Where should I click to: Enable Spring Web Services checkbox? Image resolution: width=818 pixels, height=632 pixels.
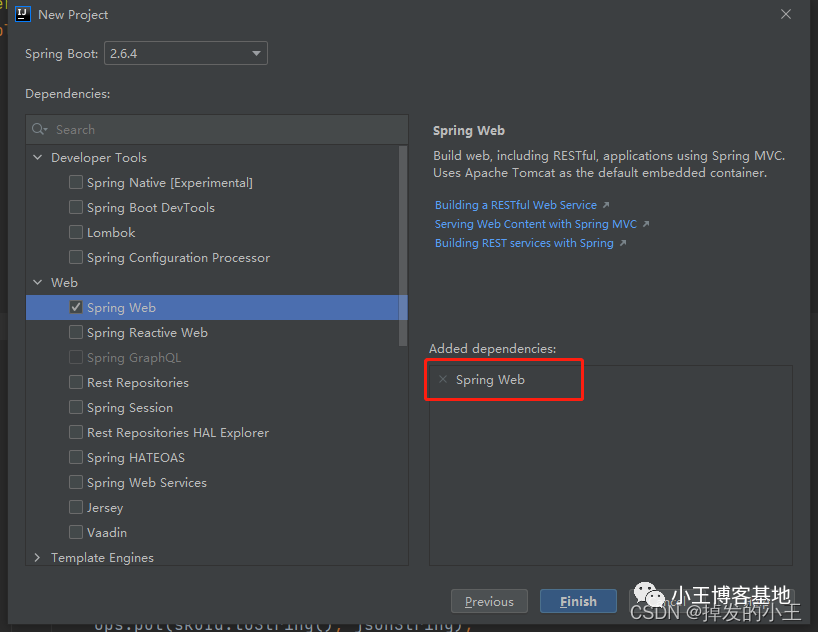(76, 483)
